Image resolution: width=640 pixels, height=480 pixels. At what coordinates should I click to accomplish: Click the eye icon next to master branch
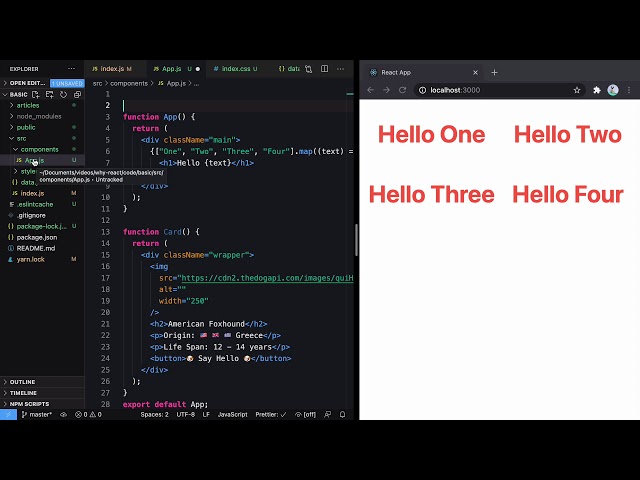click(63, 414)
